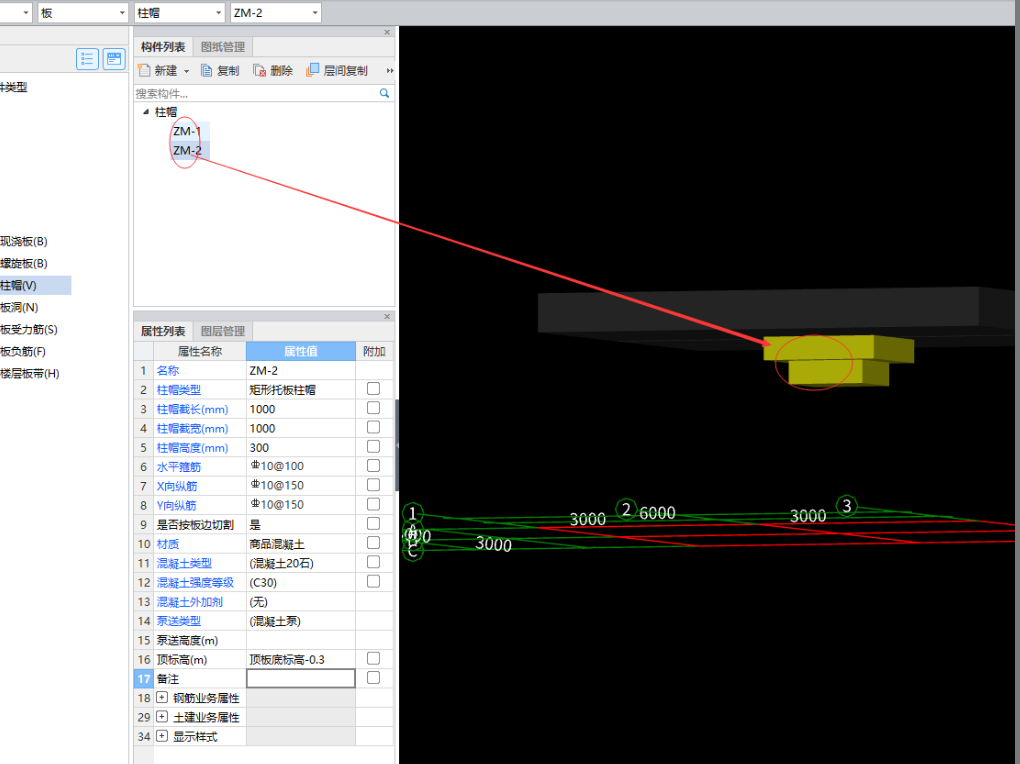Tick the 柱帽高度 附加 checkbox
Screen dimensions: 1020x764
[373, 446]
